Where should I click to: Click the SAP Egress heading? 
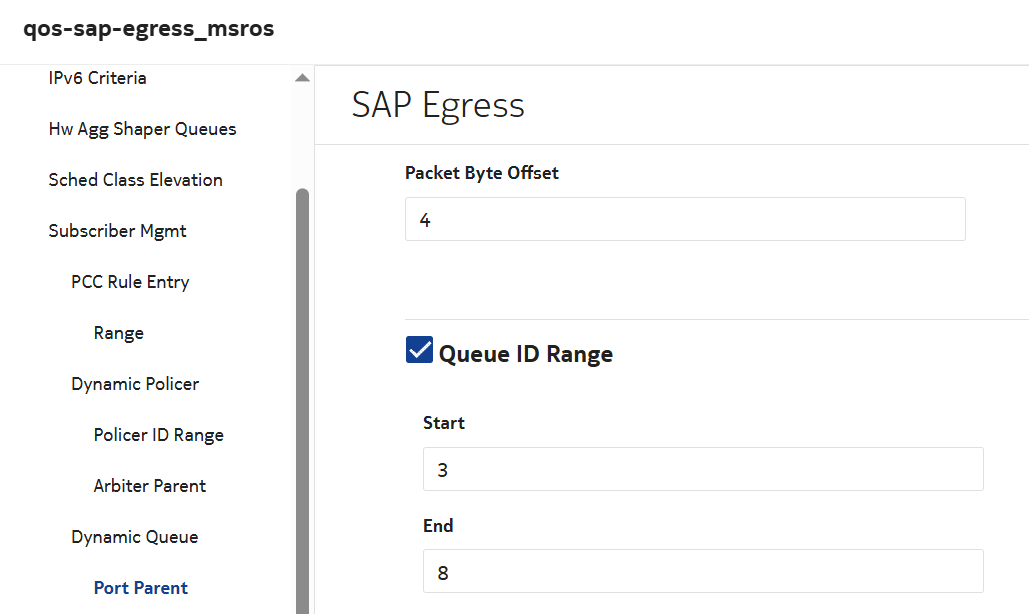tap(438, 105)
